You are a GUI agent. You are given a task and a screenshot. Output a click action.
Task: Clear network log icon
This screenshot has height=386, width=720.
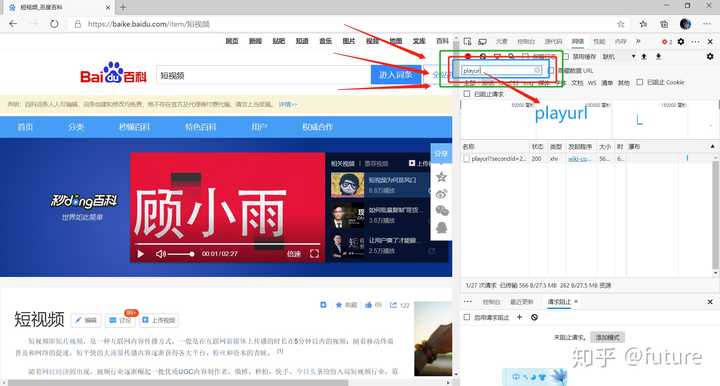(x=483, y=56)
